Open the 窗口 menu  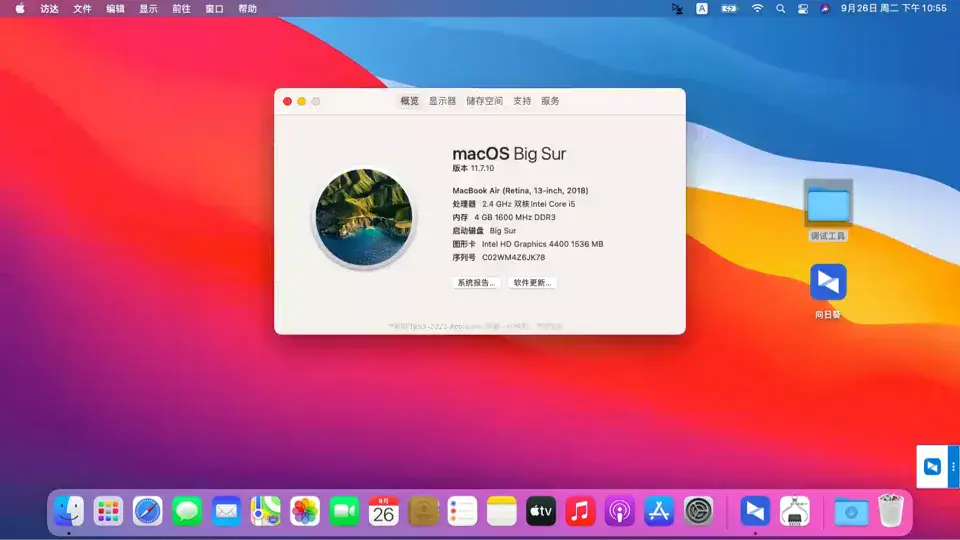pyautogui.click(x=214, y=9)
